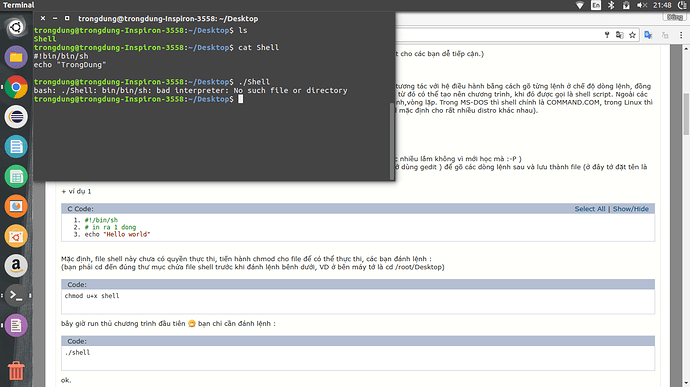Screen dimensions: 690x387
Task: Click the './shell' code text
Action: tap(77, 352)
